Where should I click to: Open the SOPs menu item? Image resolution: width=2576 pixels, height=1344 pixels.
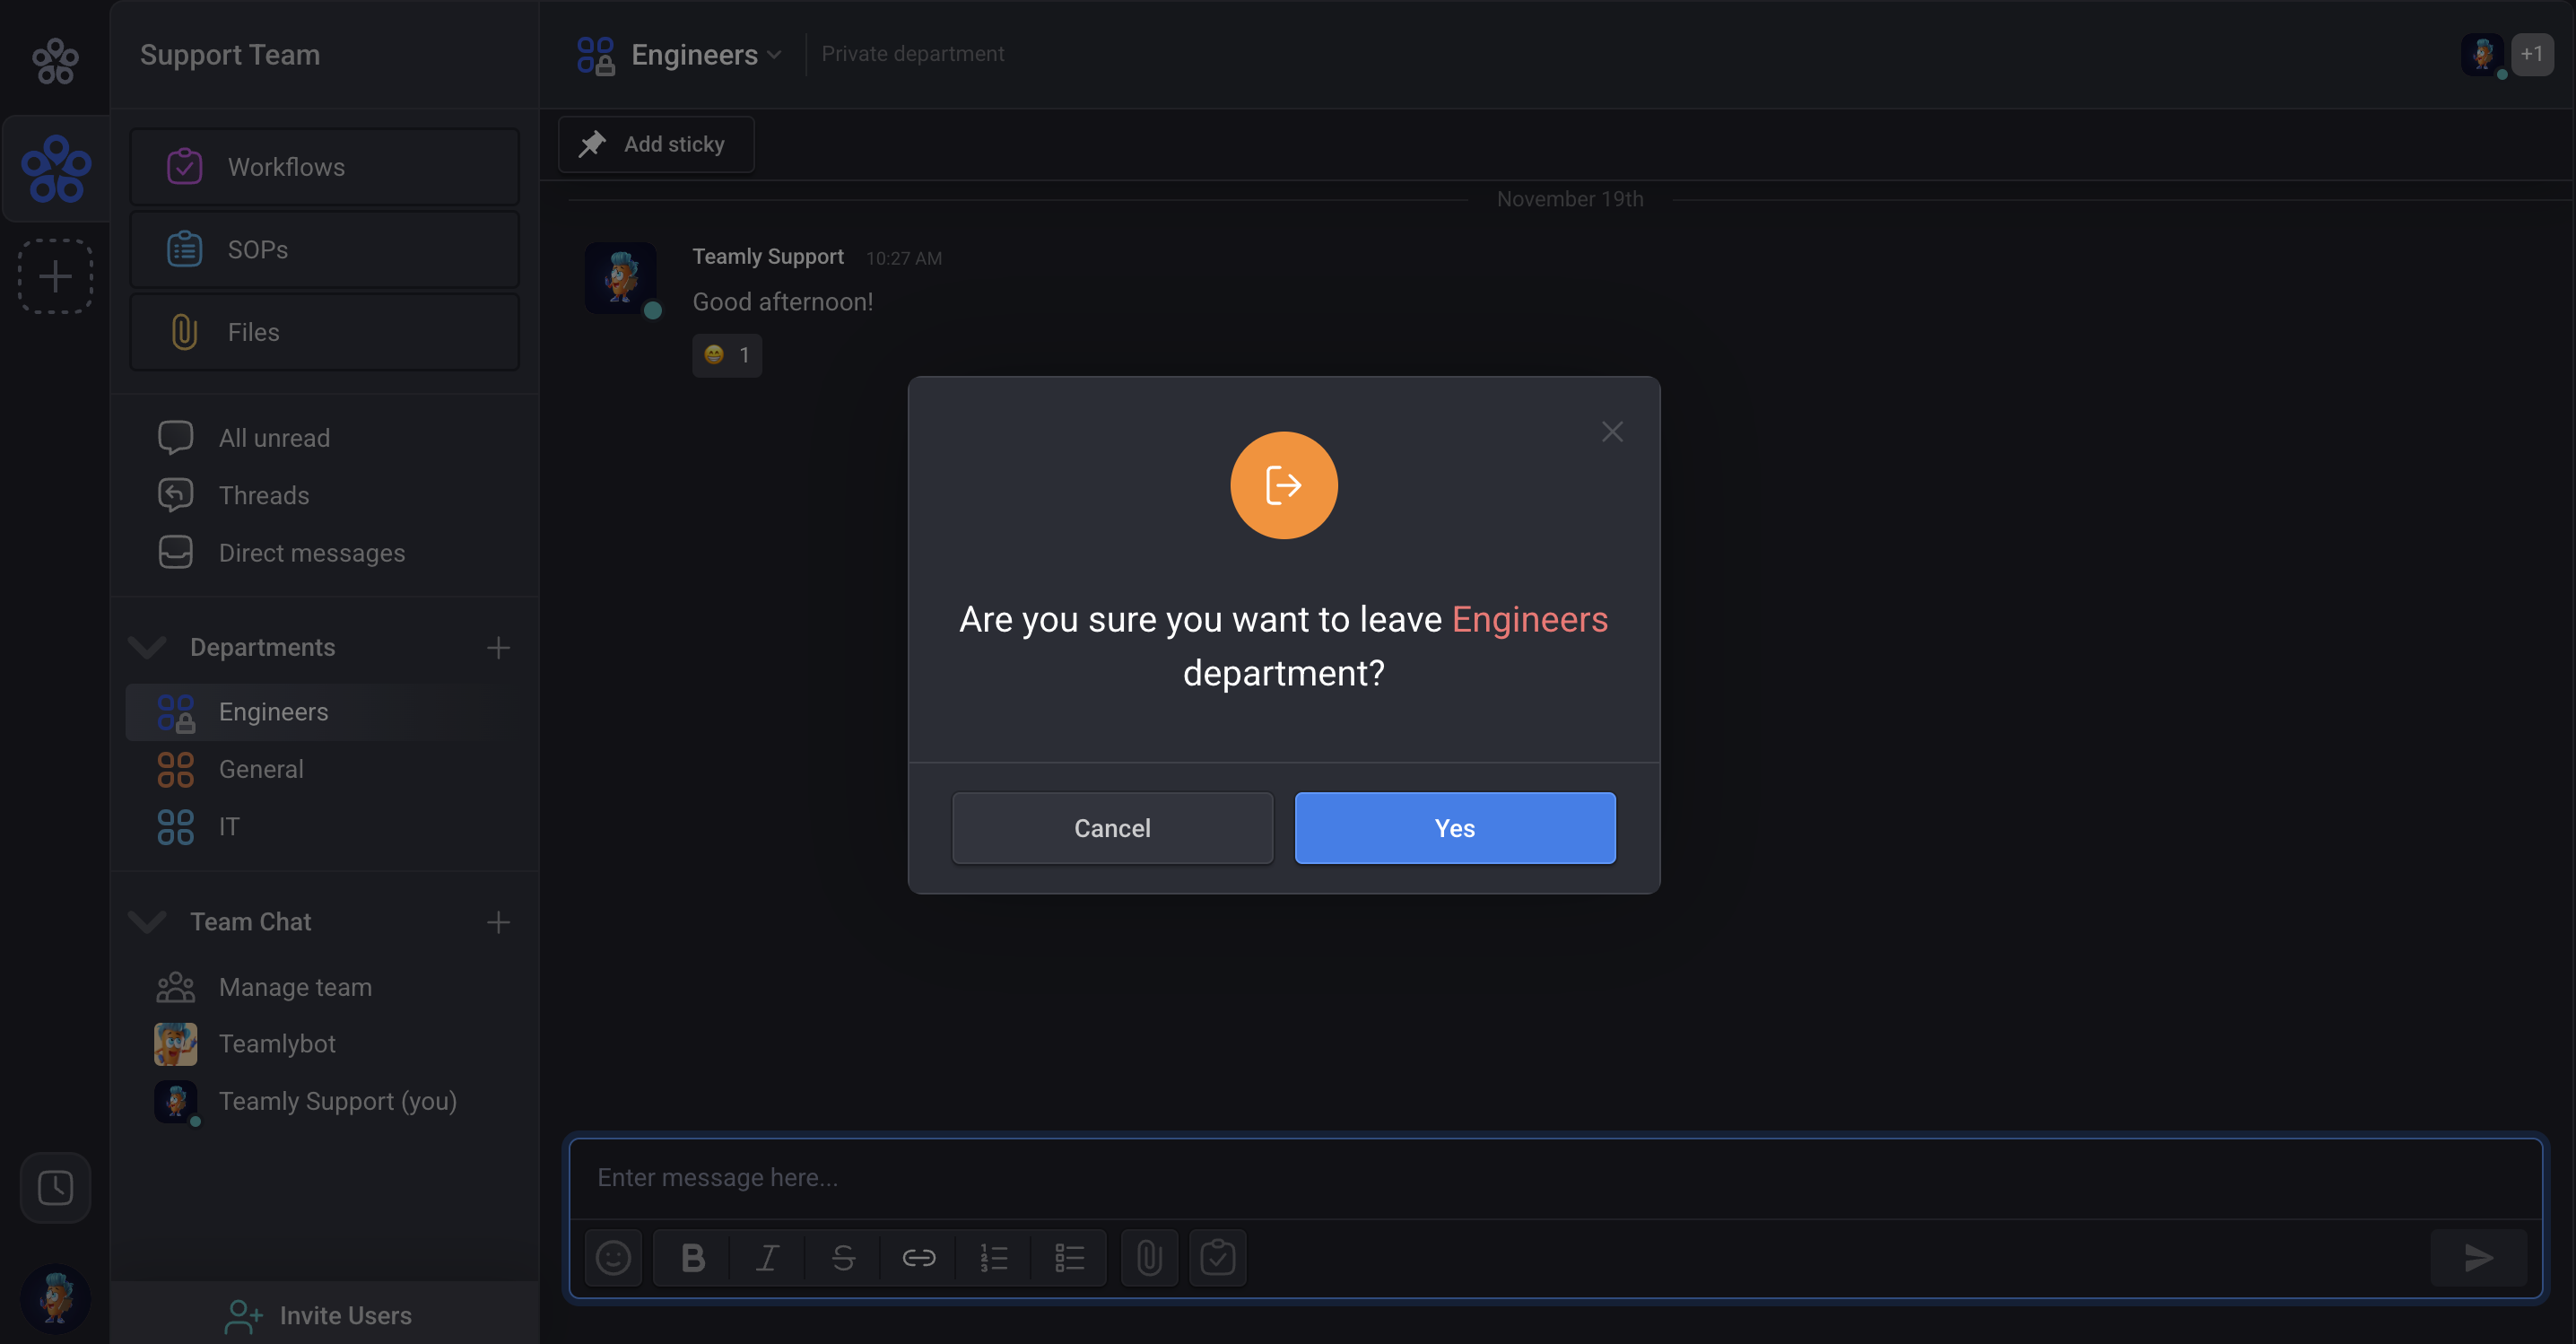(x=324, y=250)
